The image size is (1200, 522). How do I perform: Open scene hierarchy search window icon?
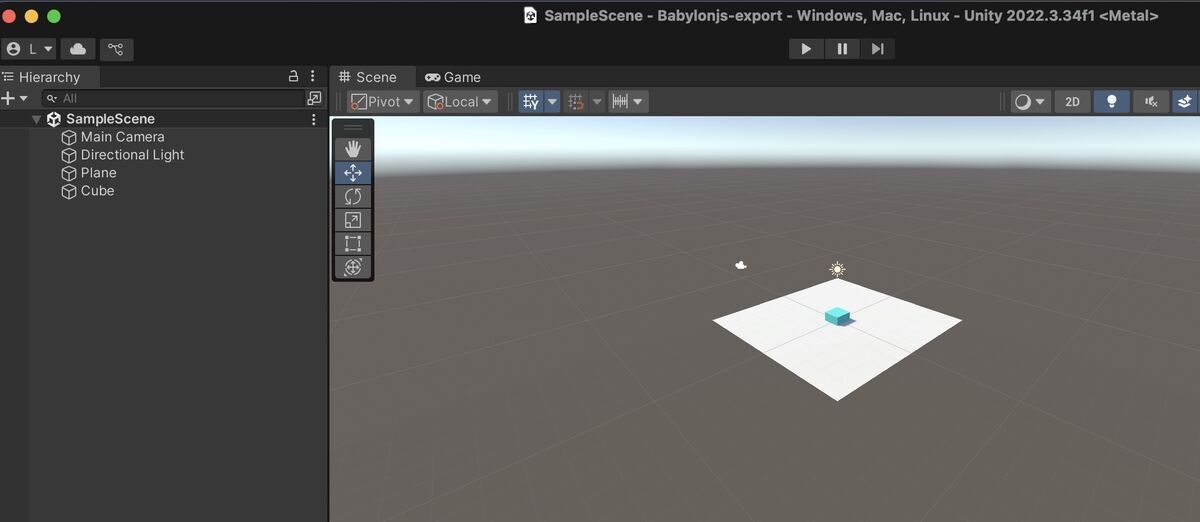(x=315, y=98)
